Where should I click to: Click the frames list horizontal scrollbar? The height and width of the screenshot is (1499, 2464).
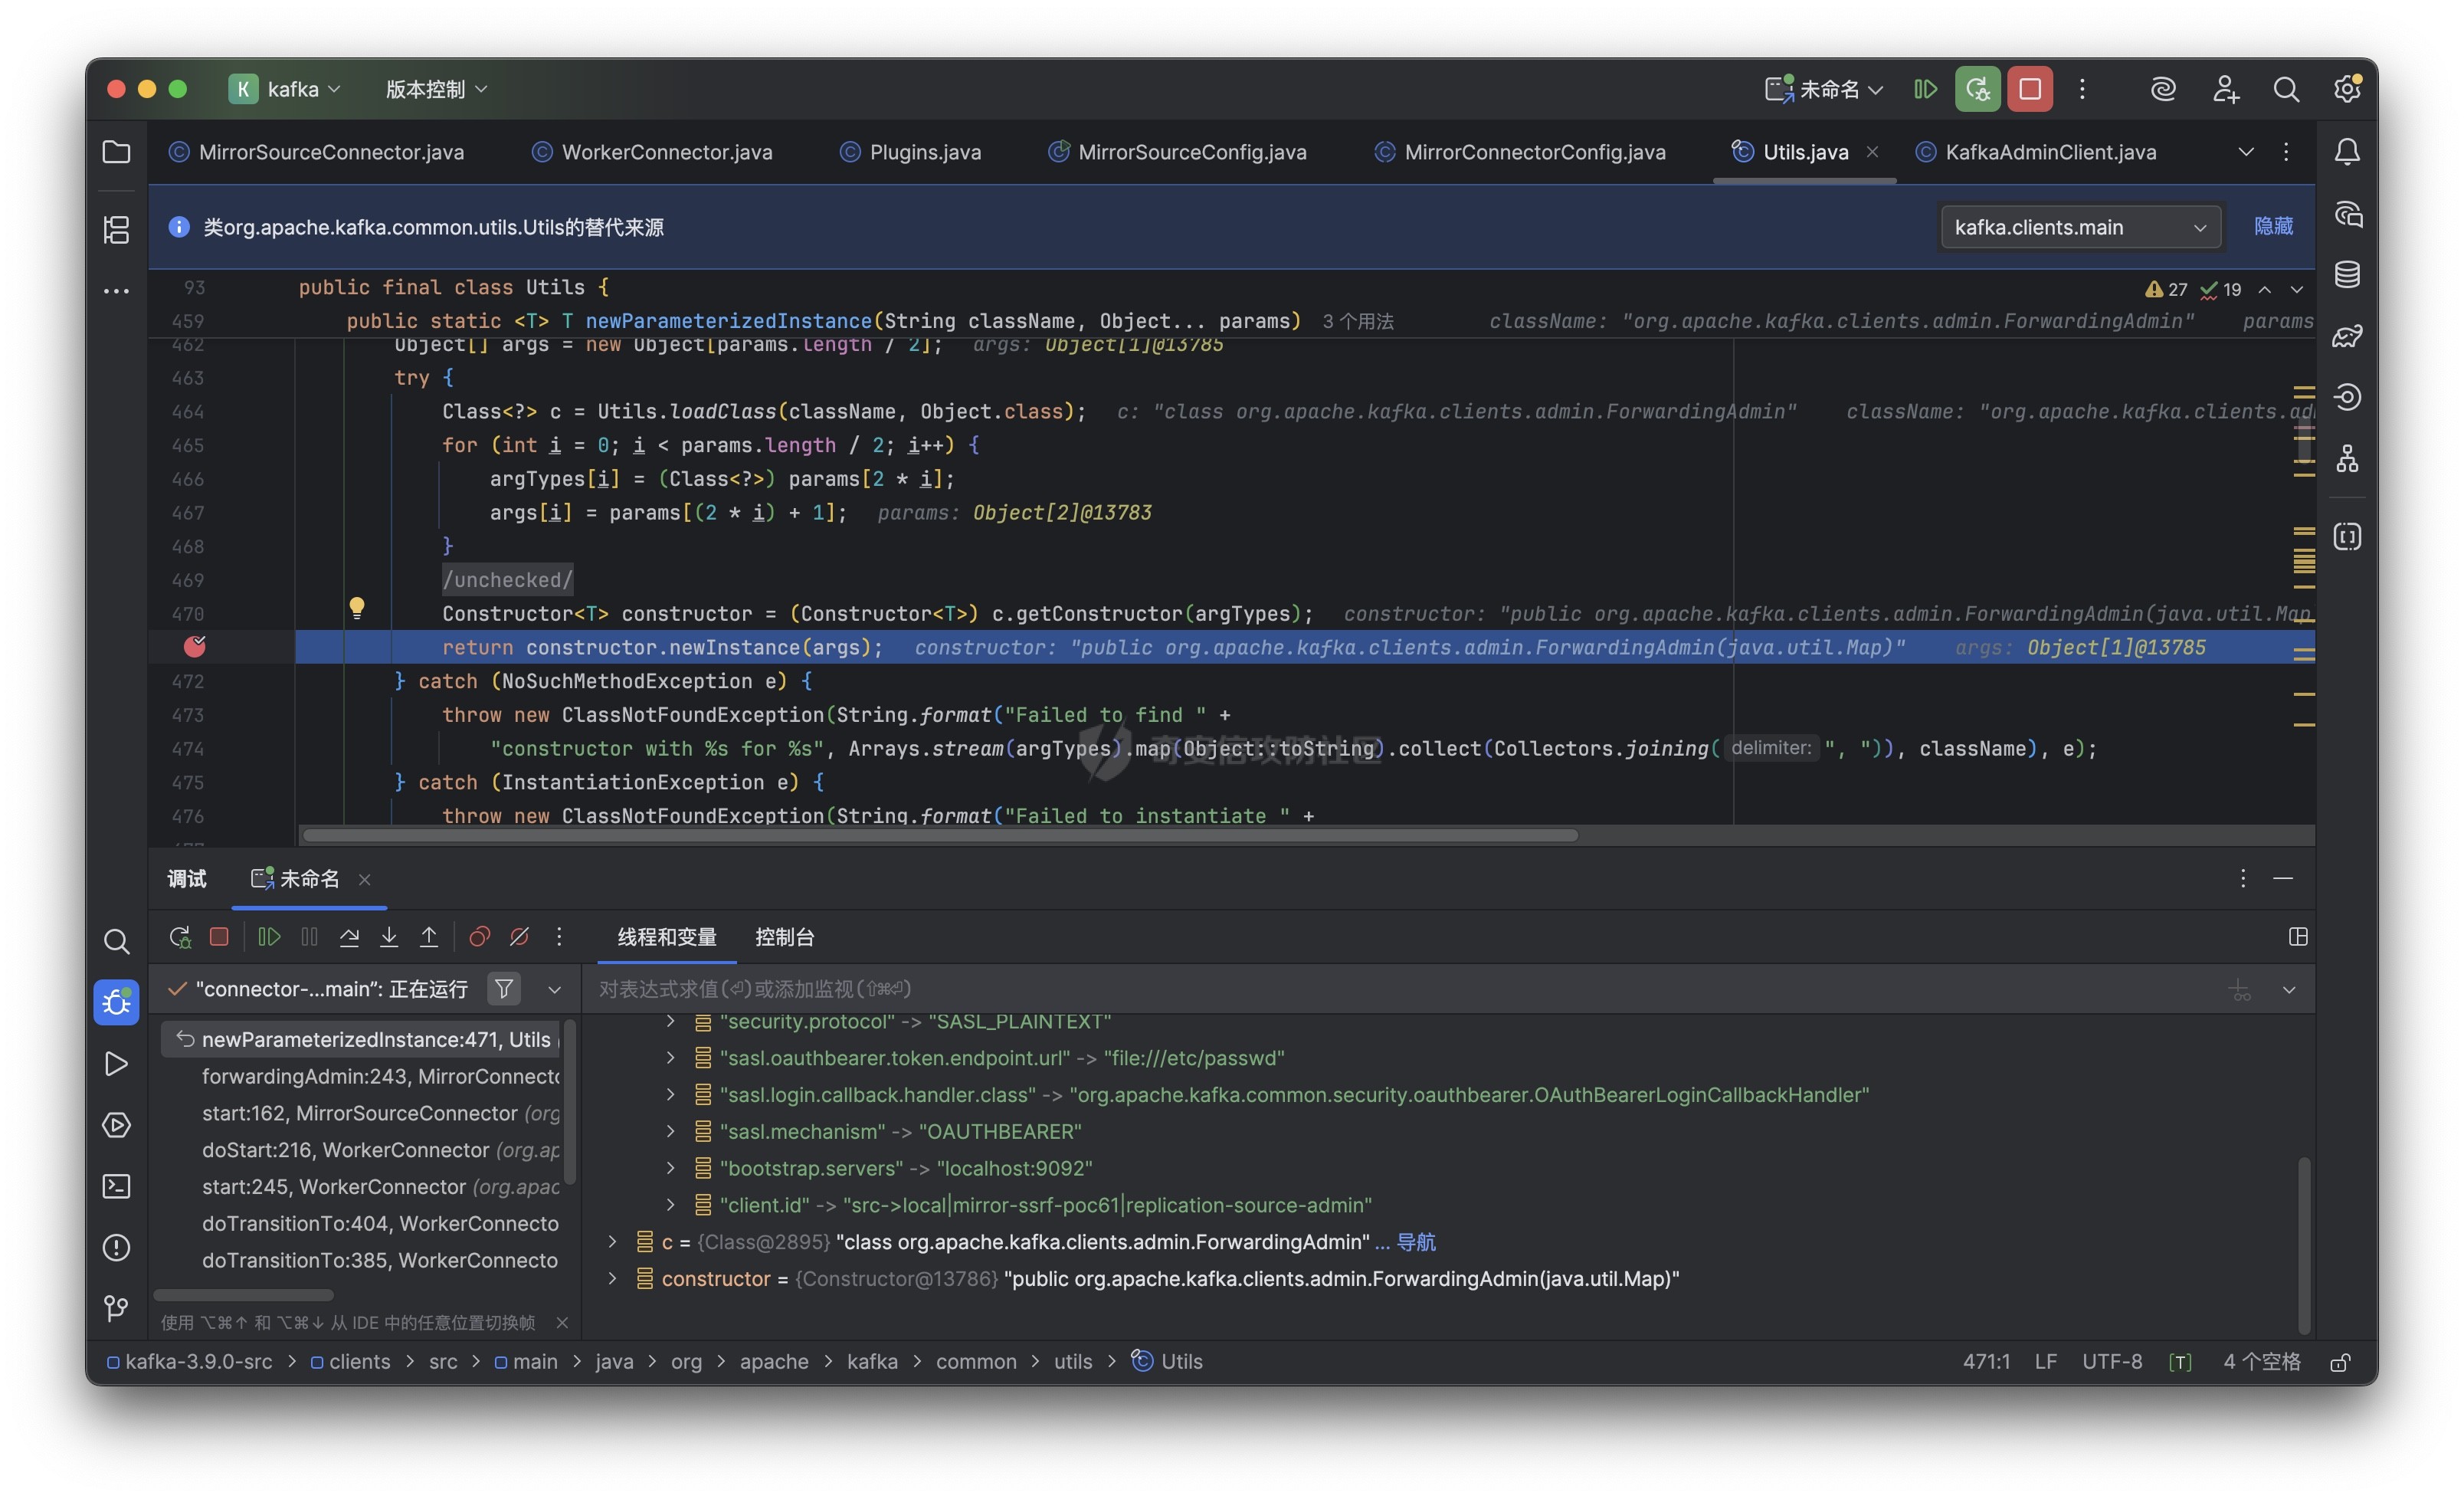click(243, 1295)
